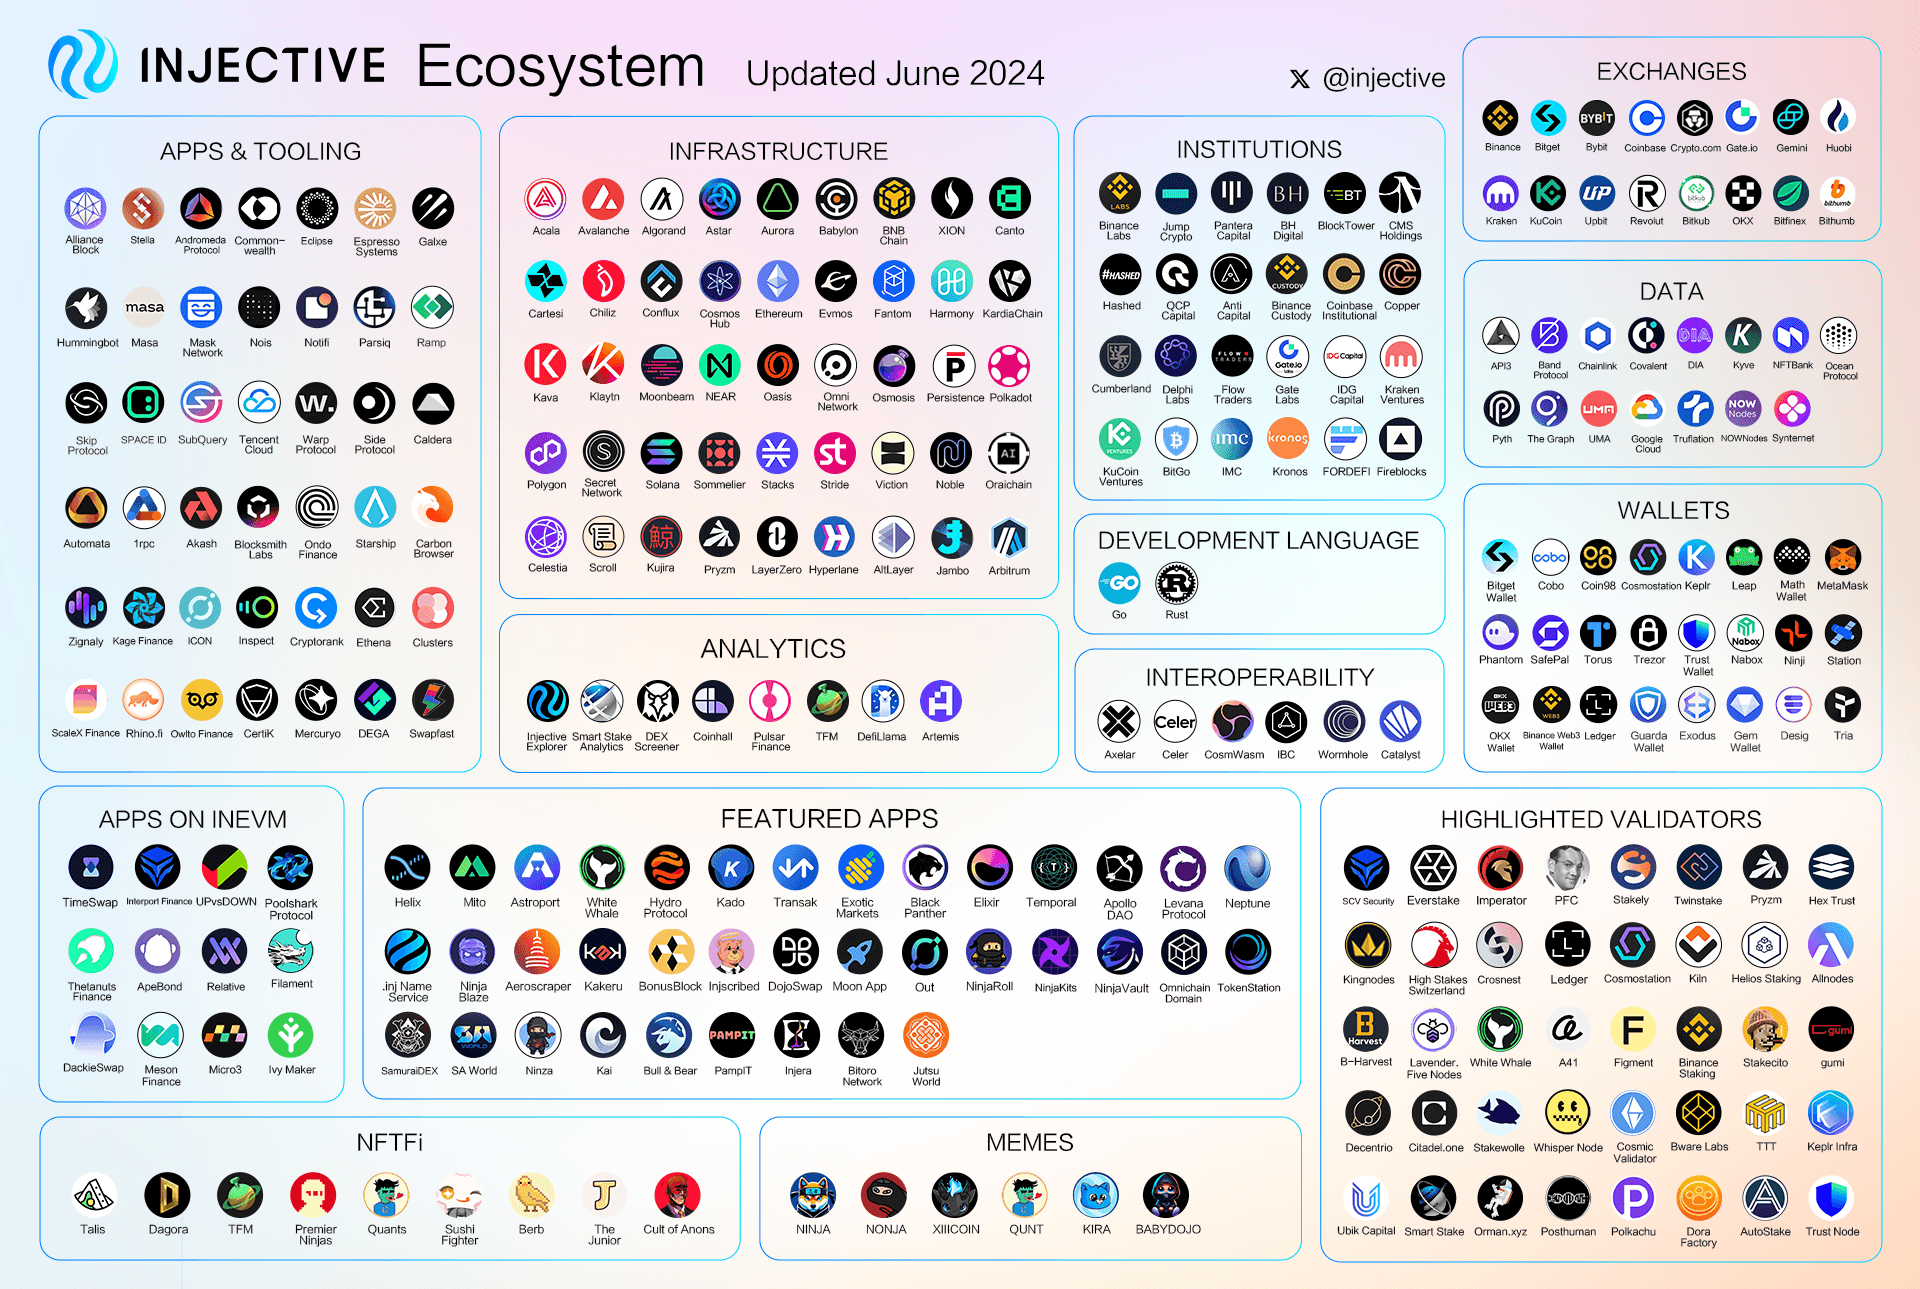Select the Swapfast icon
The width and height of the screenshot is (1920, 1289).
tap(432, 701)
